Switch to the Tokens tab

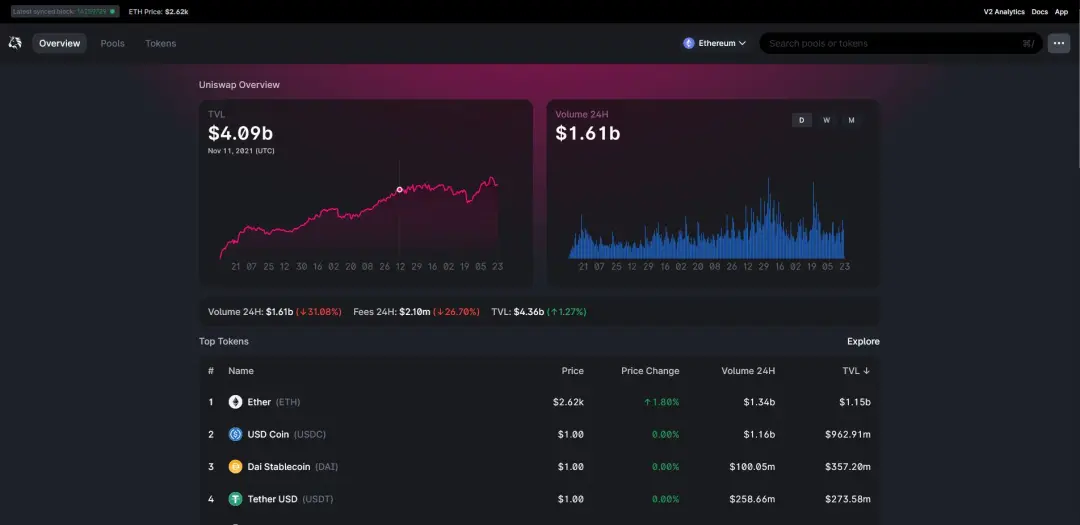pos(160,43)
